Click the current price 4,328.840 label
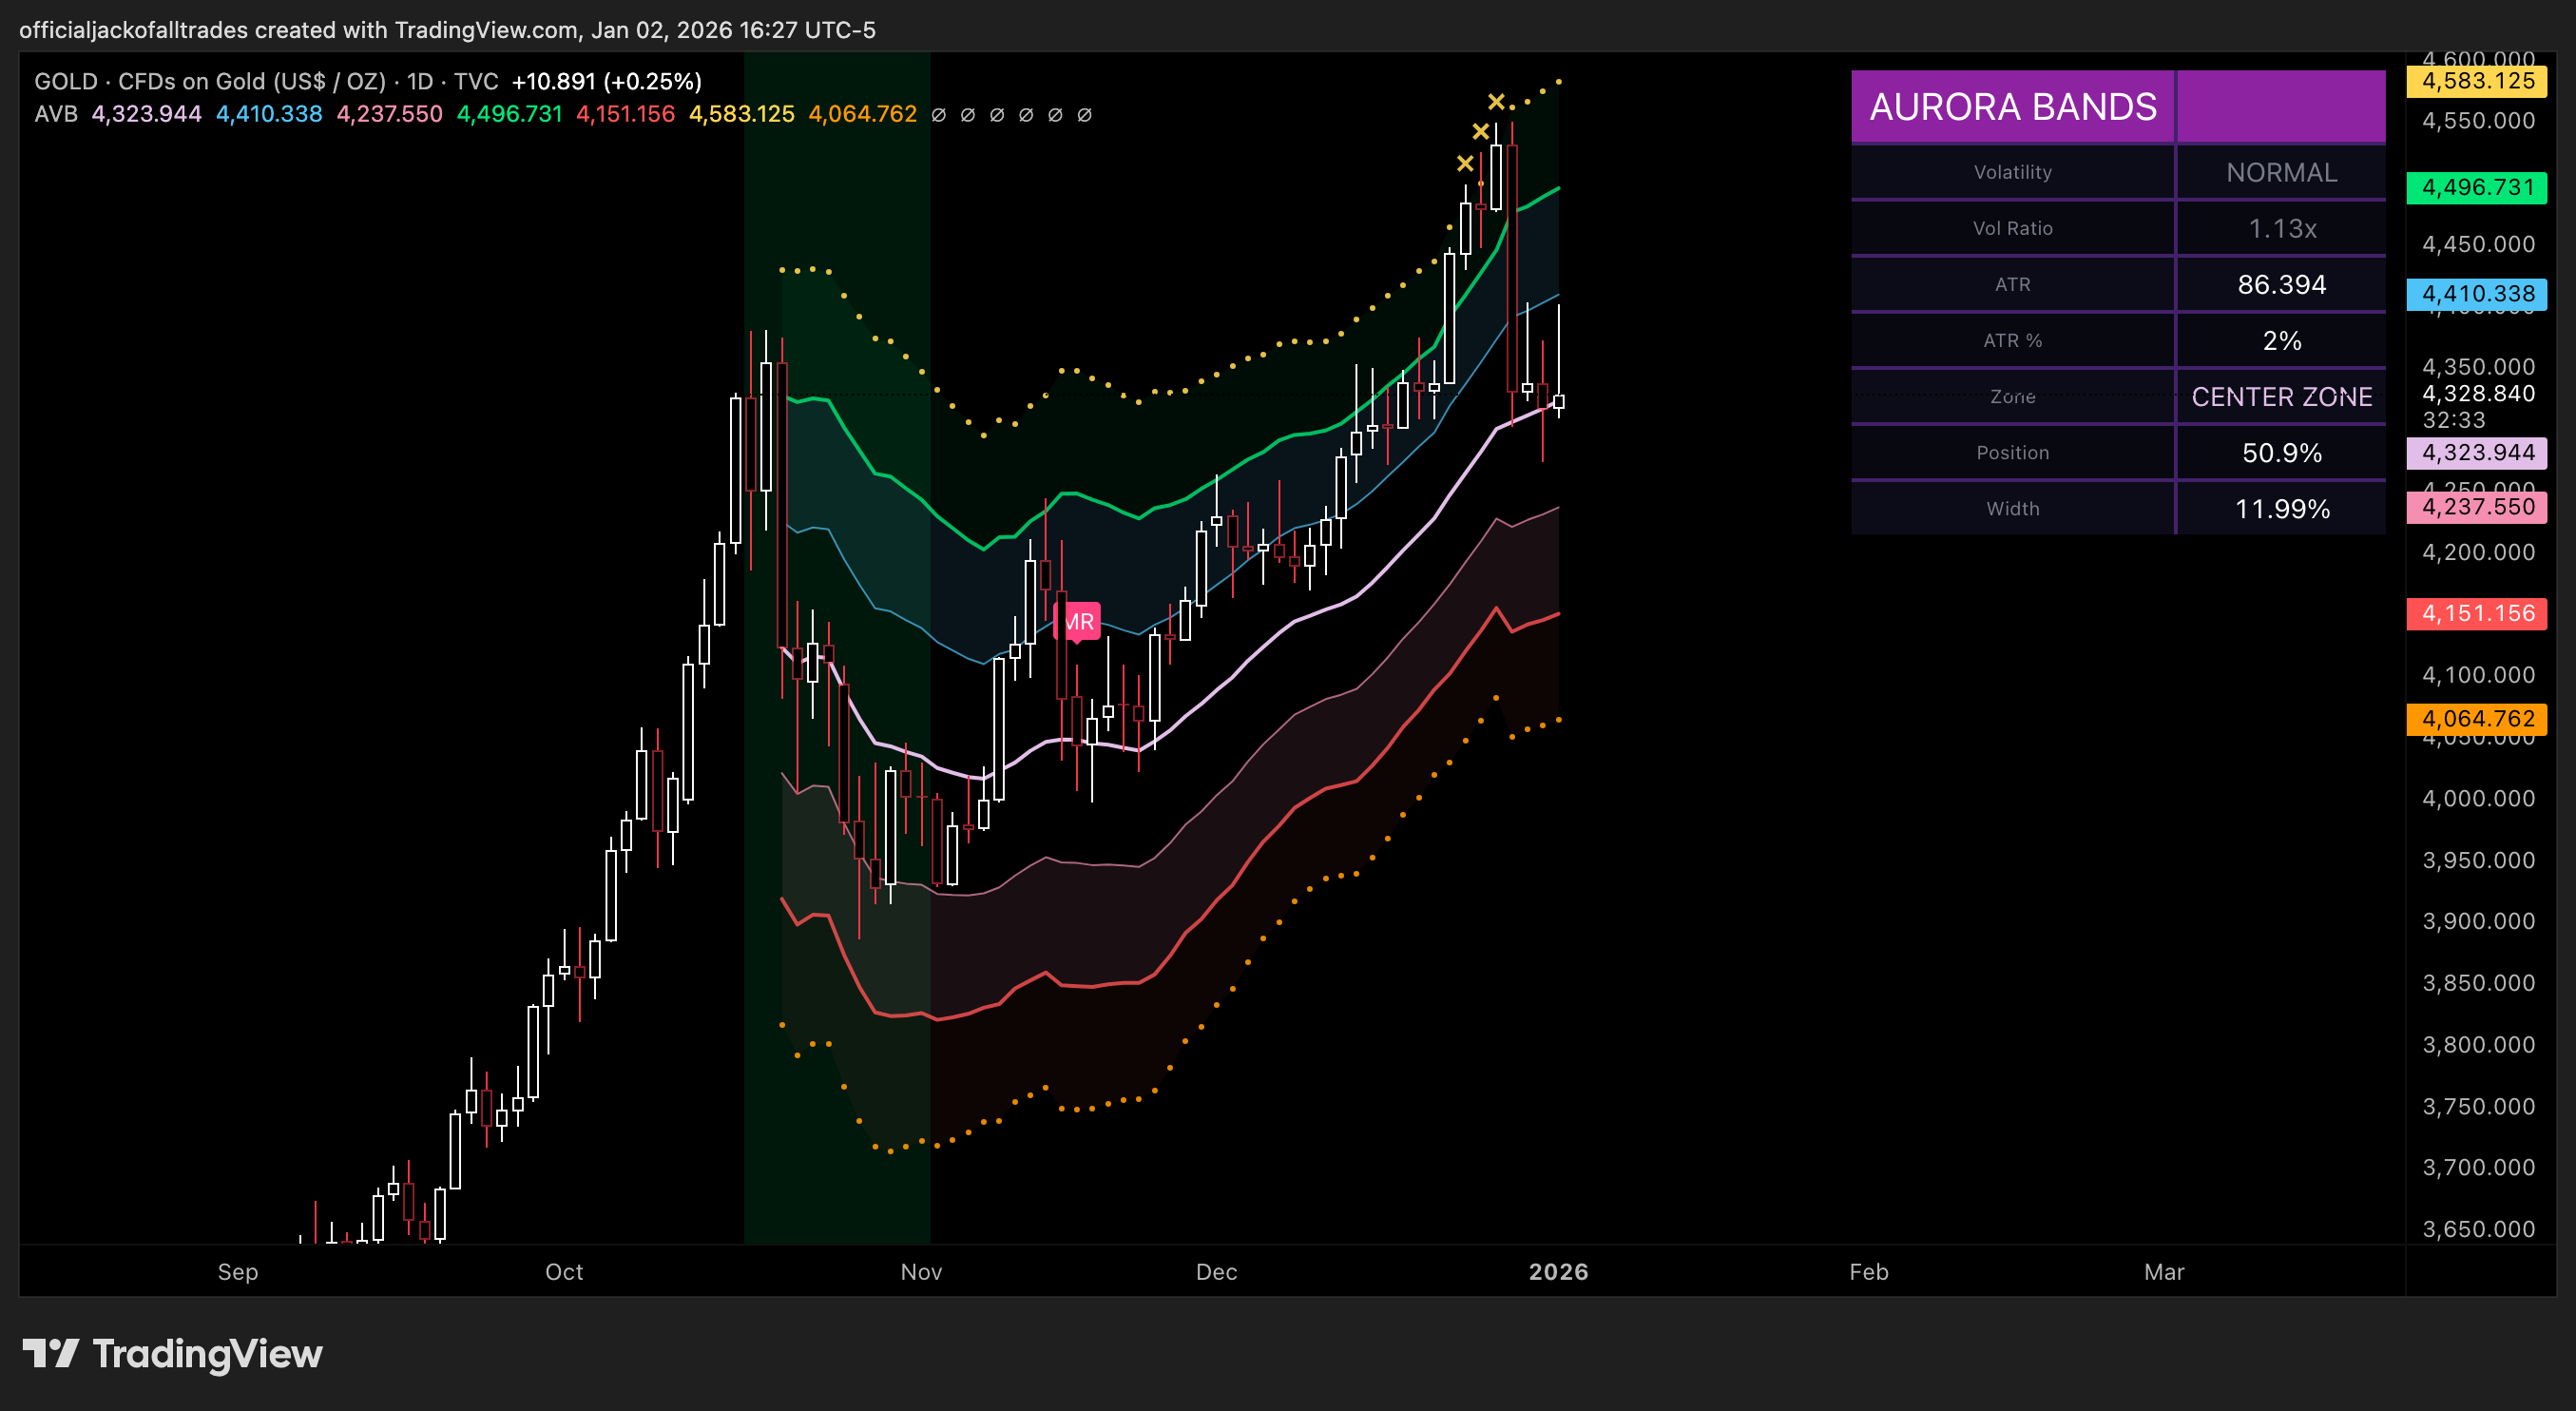The width and height of the screenshot is (2576, 1411). [2478, 393]
